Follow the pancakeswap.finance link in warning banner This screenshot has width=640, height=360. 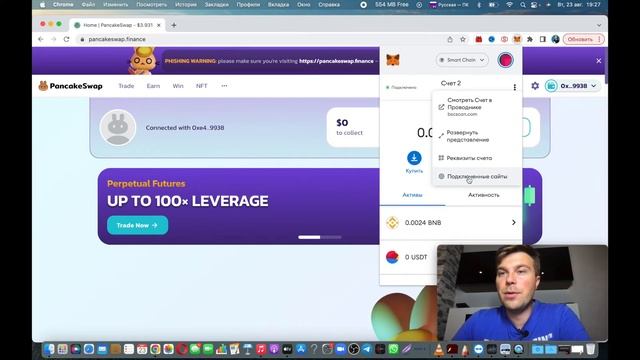pyautogui.click(x=336, y=61)
